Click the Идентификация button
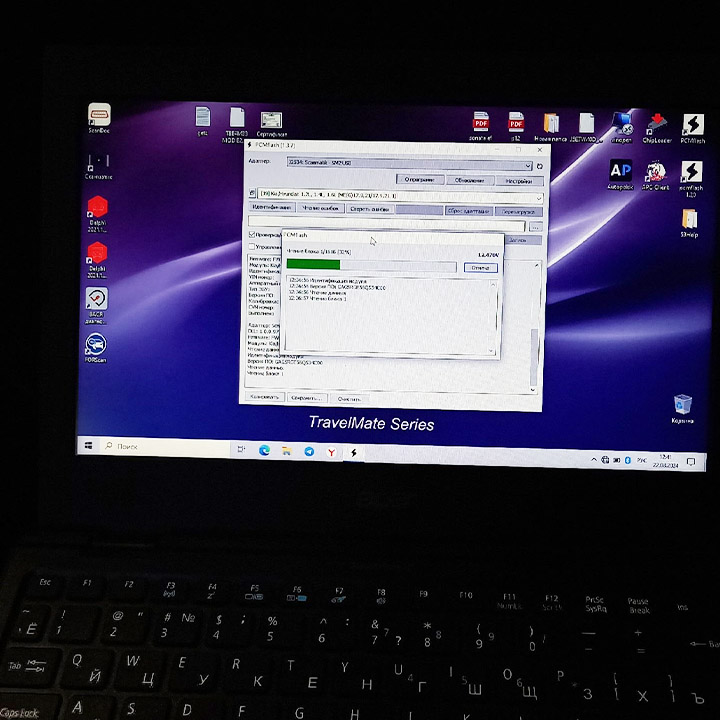The image size is (720, 720). [272, 207]
